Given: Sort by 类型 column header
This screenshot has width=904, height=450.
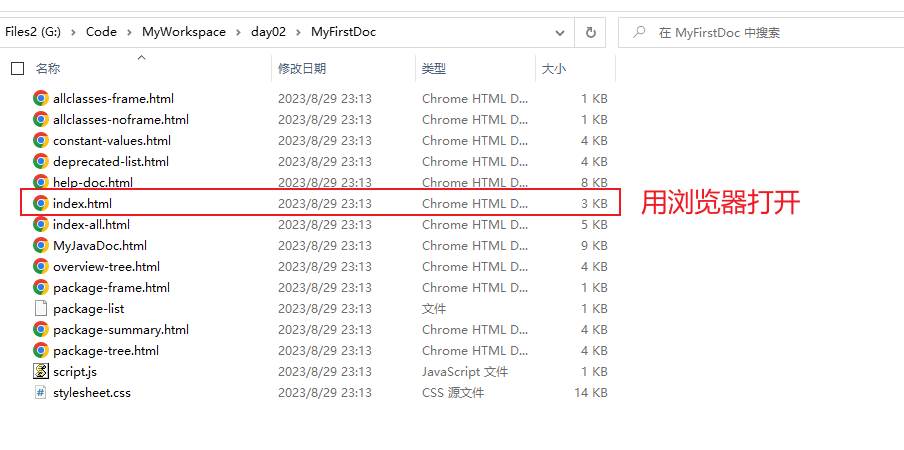Looking at the screenshot, I should click(x=434, y=69).
